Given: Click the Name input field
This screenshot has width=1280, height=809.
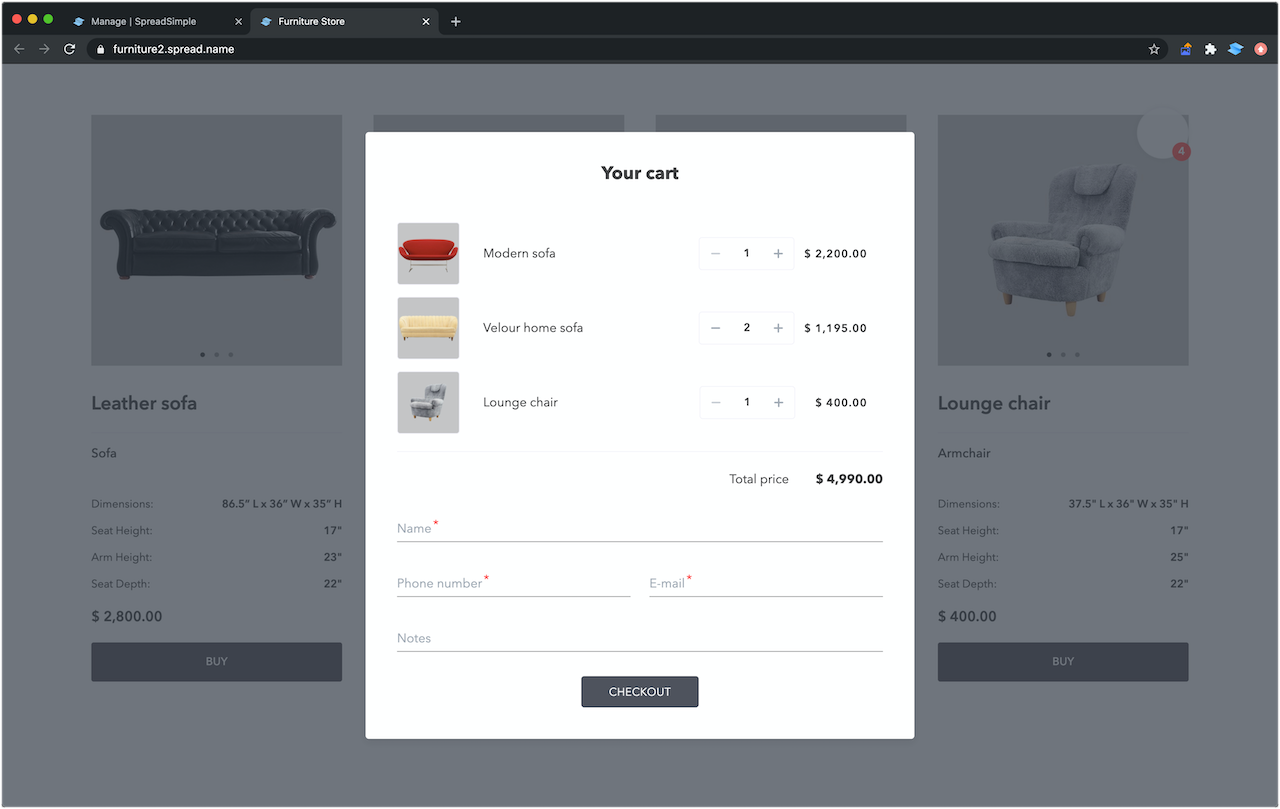Looking at the screenshot, I should pos(639,528).
